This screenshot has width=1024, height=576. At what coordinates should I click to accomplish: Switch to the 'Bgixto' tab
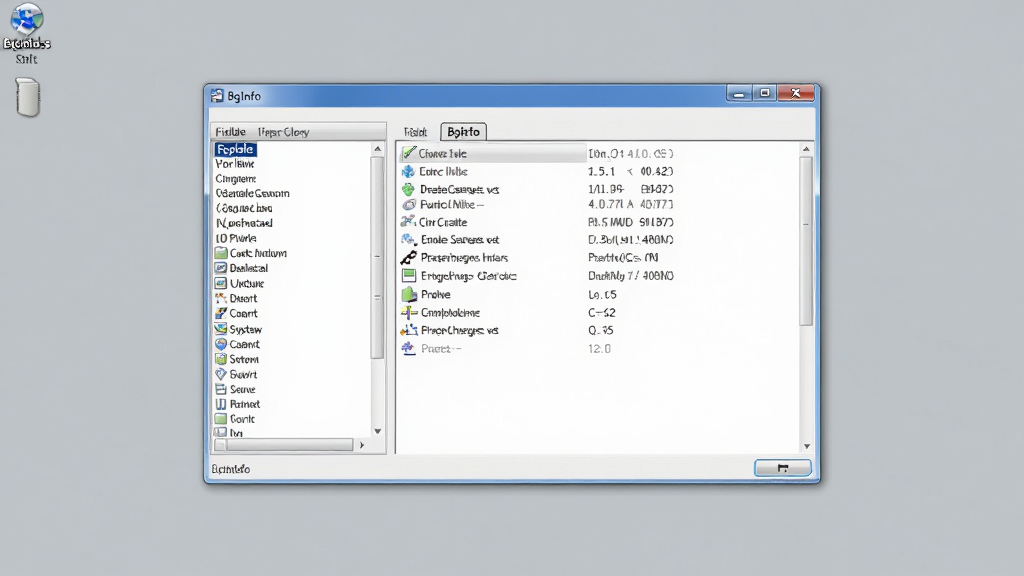click(x=463, y=132)
